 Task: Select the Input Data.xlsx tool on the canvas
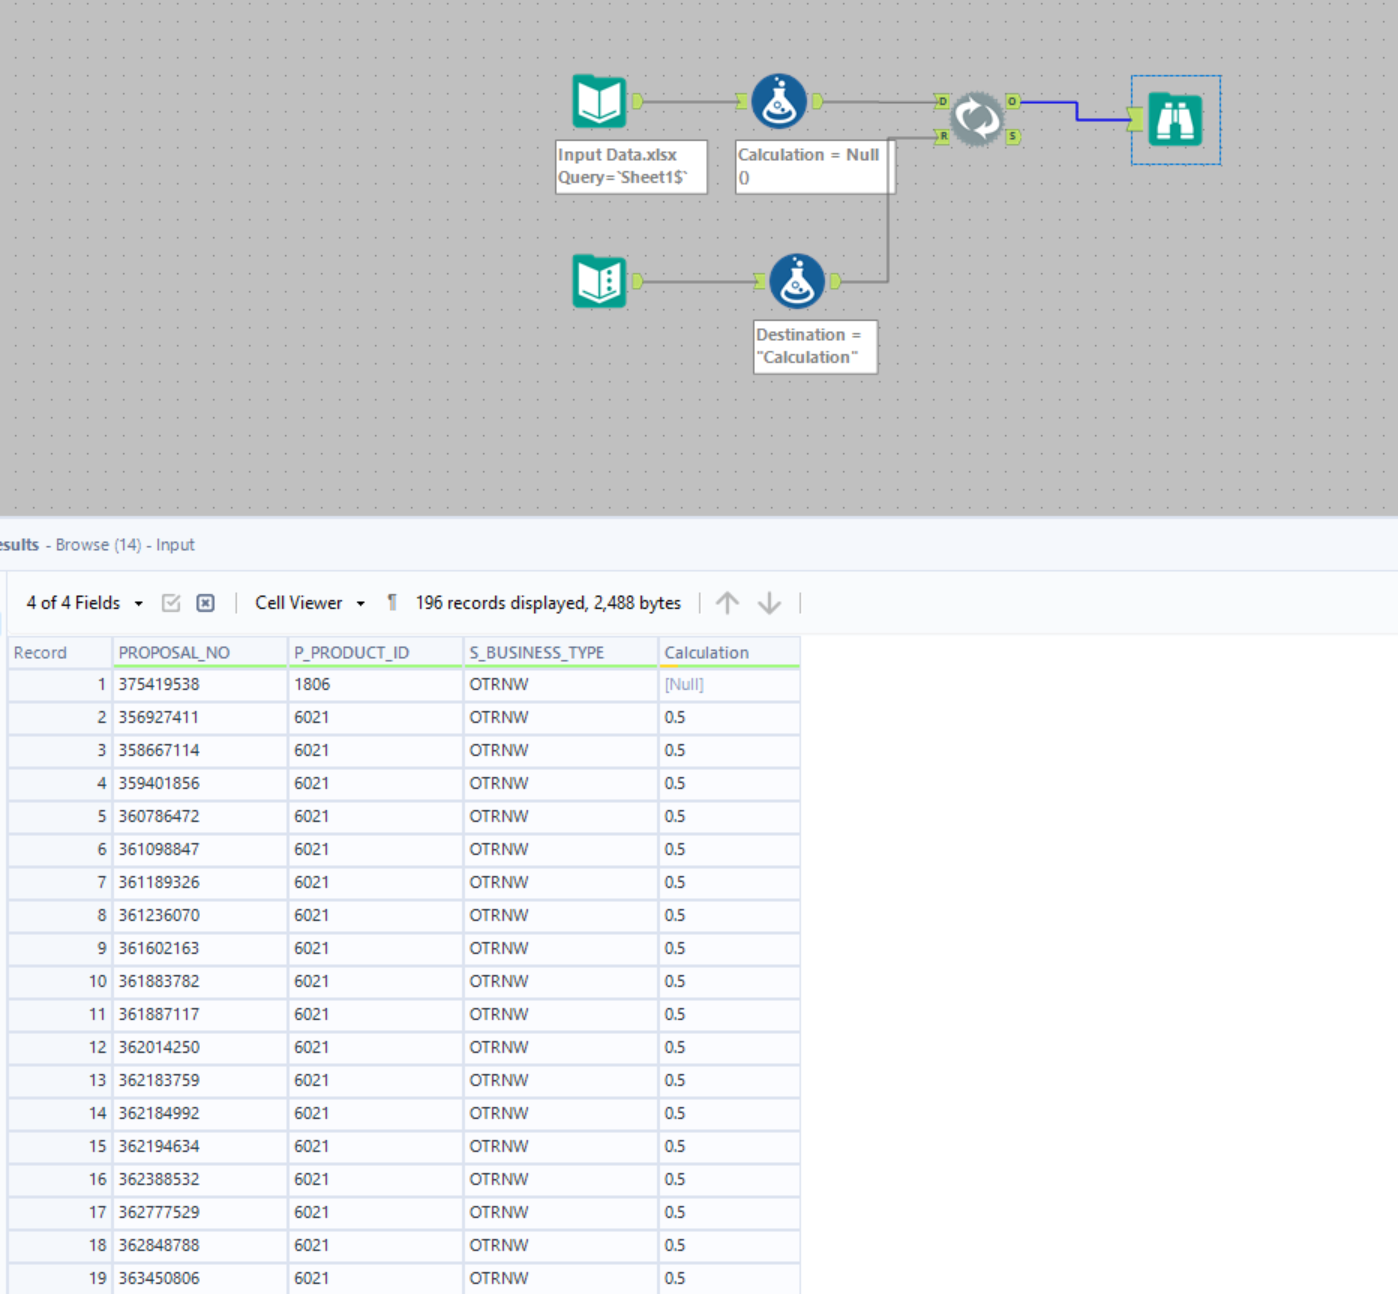pyautogui.click(x=598, y=100)
